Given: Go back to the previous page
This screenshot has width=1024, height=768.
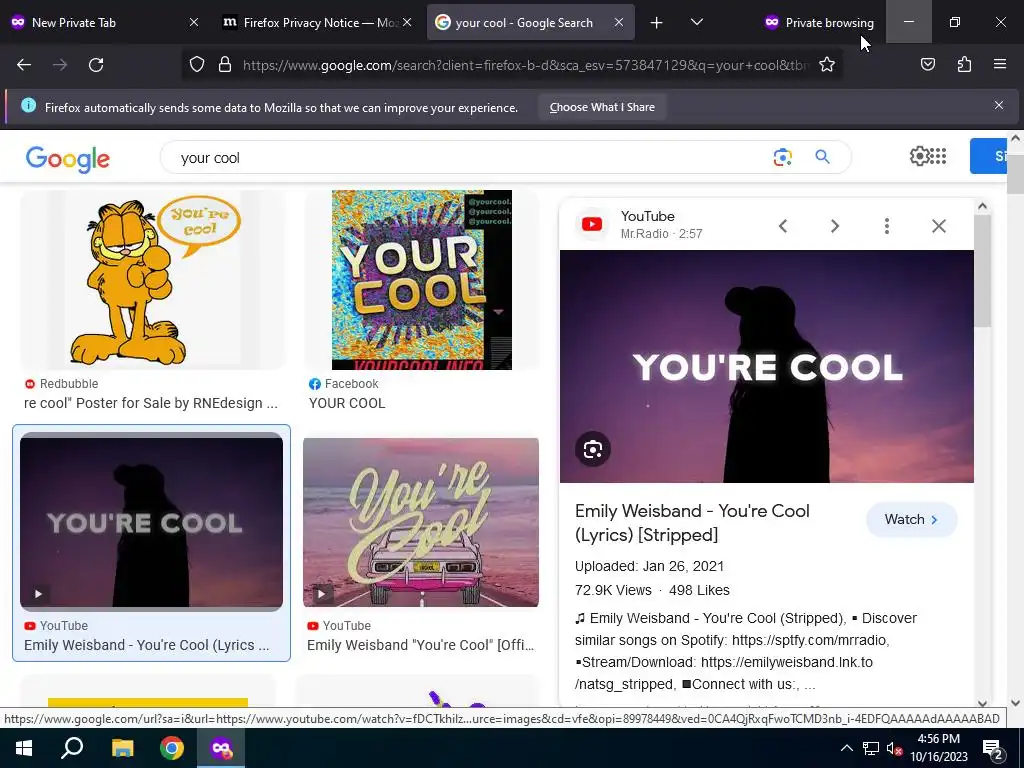Looking at the screenshot, I should click(x=24, y=65).
